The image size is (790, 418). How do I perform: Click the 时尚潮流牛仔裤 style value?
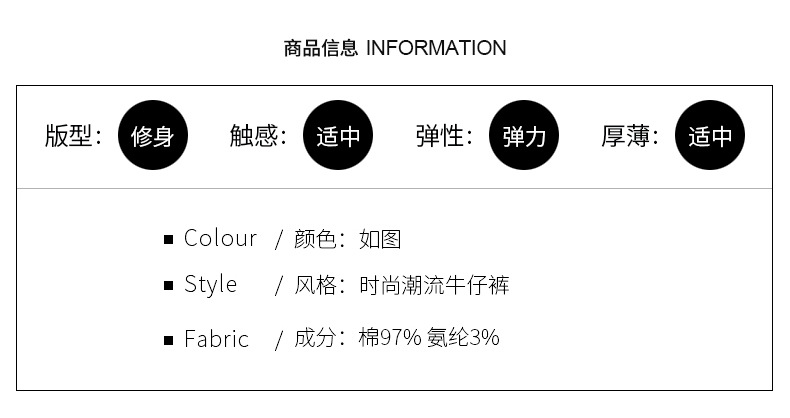[x=434, y=286]
